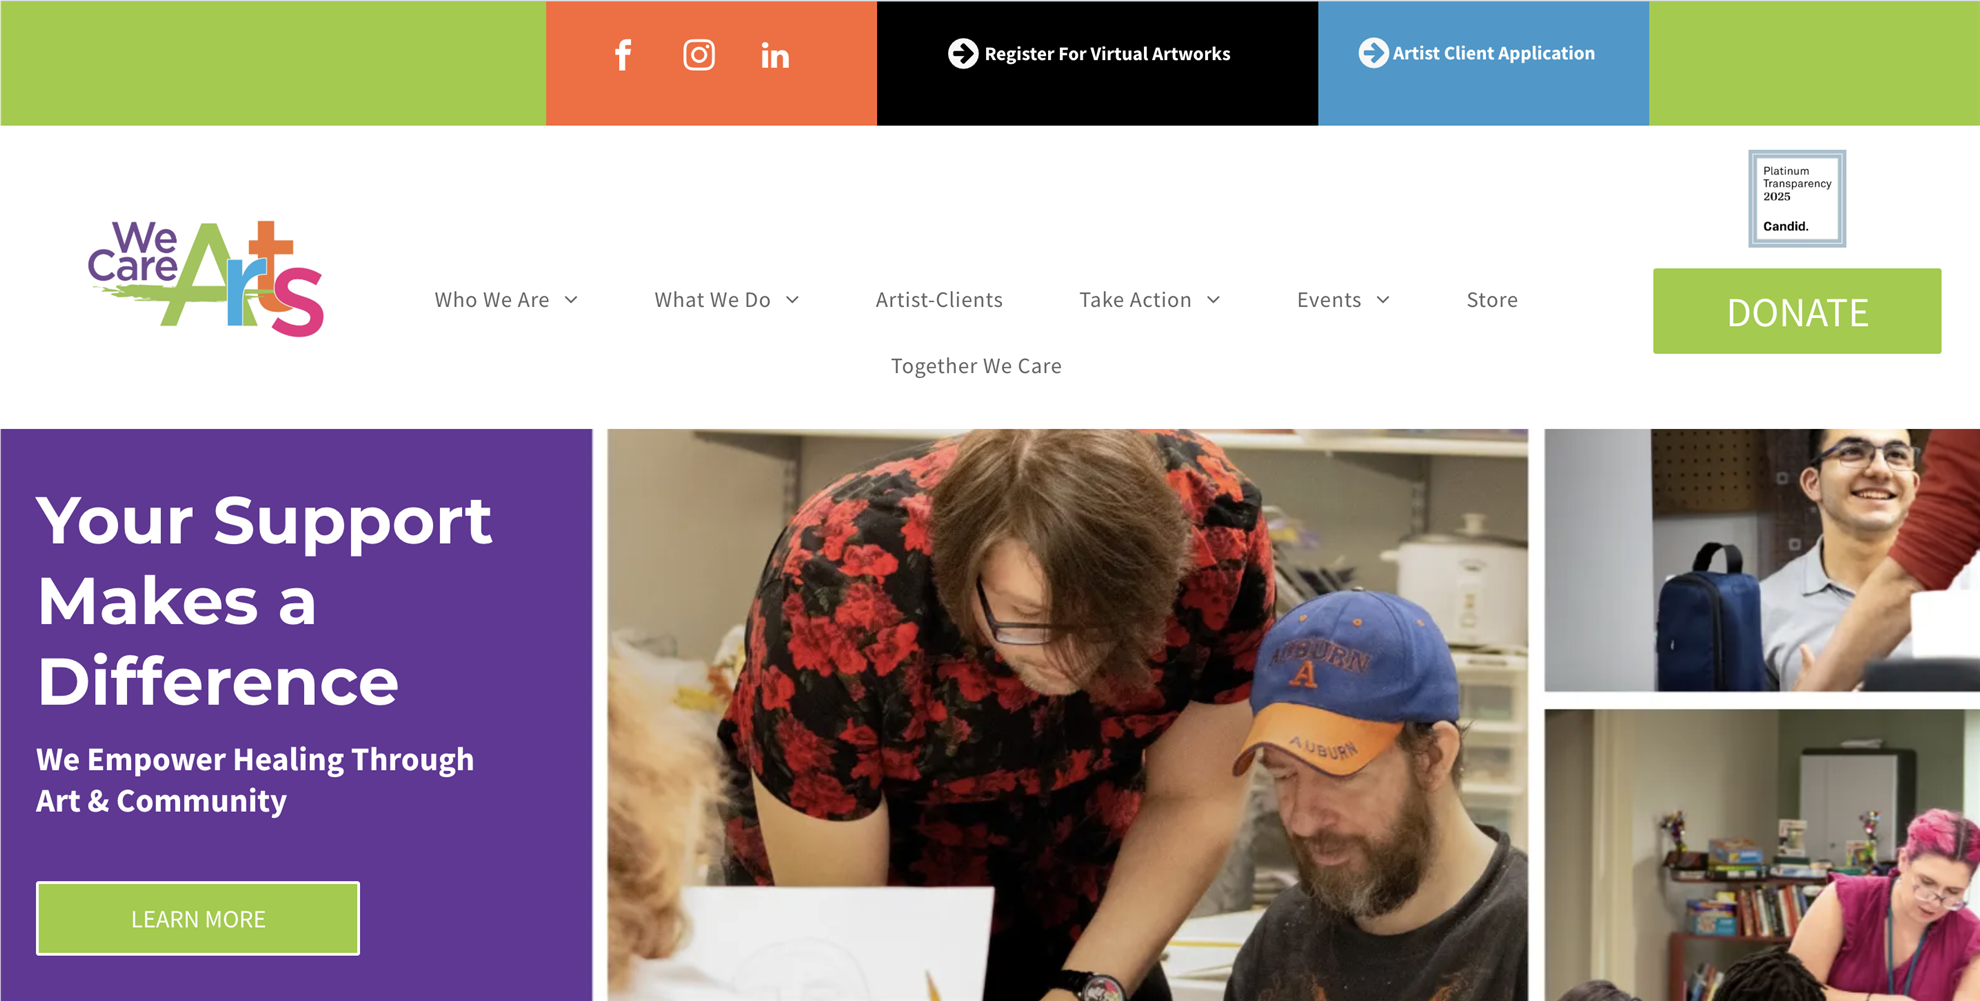Click the We Care Arts logo
1980x1001 pixels.
[x=206, y=279]
